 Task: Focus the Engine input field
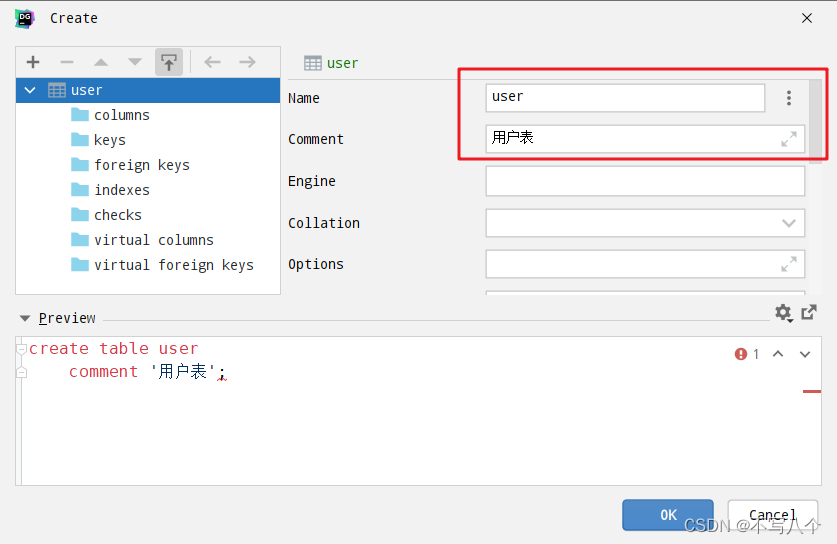tap(645, 181)
